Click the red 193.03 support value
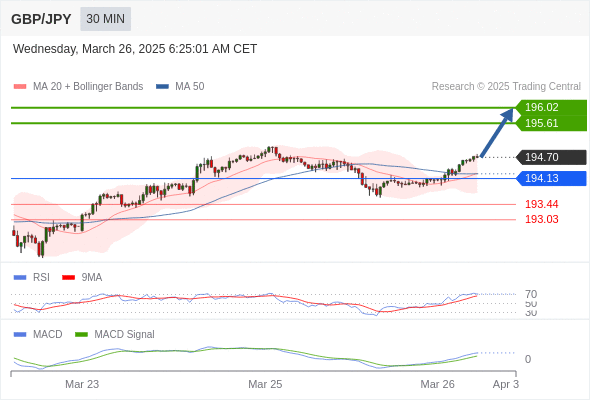 click(541, 219)
